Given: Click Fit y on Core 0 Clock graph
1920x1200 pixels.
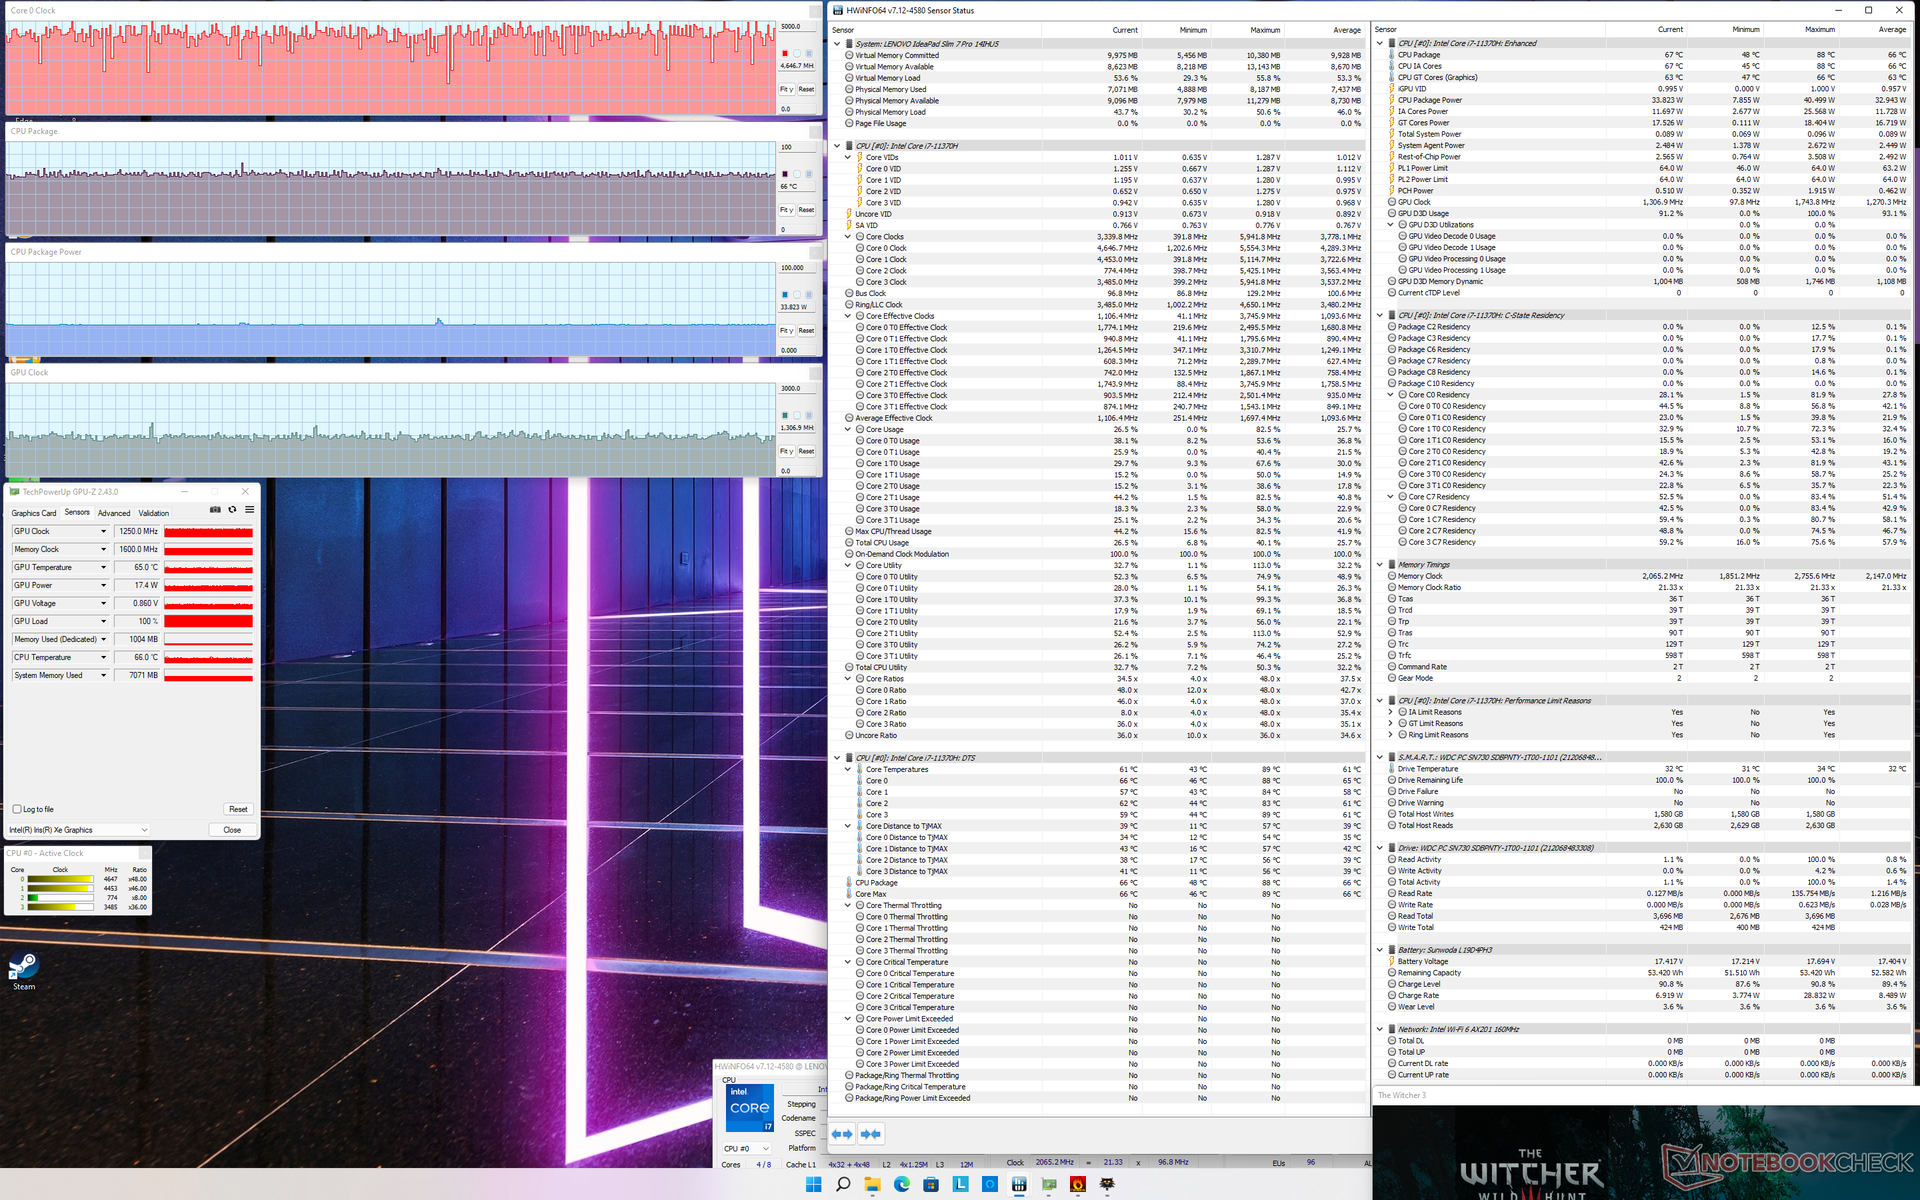Looking at the screenshot, I should (x=786, y=89).
